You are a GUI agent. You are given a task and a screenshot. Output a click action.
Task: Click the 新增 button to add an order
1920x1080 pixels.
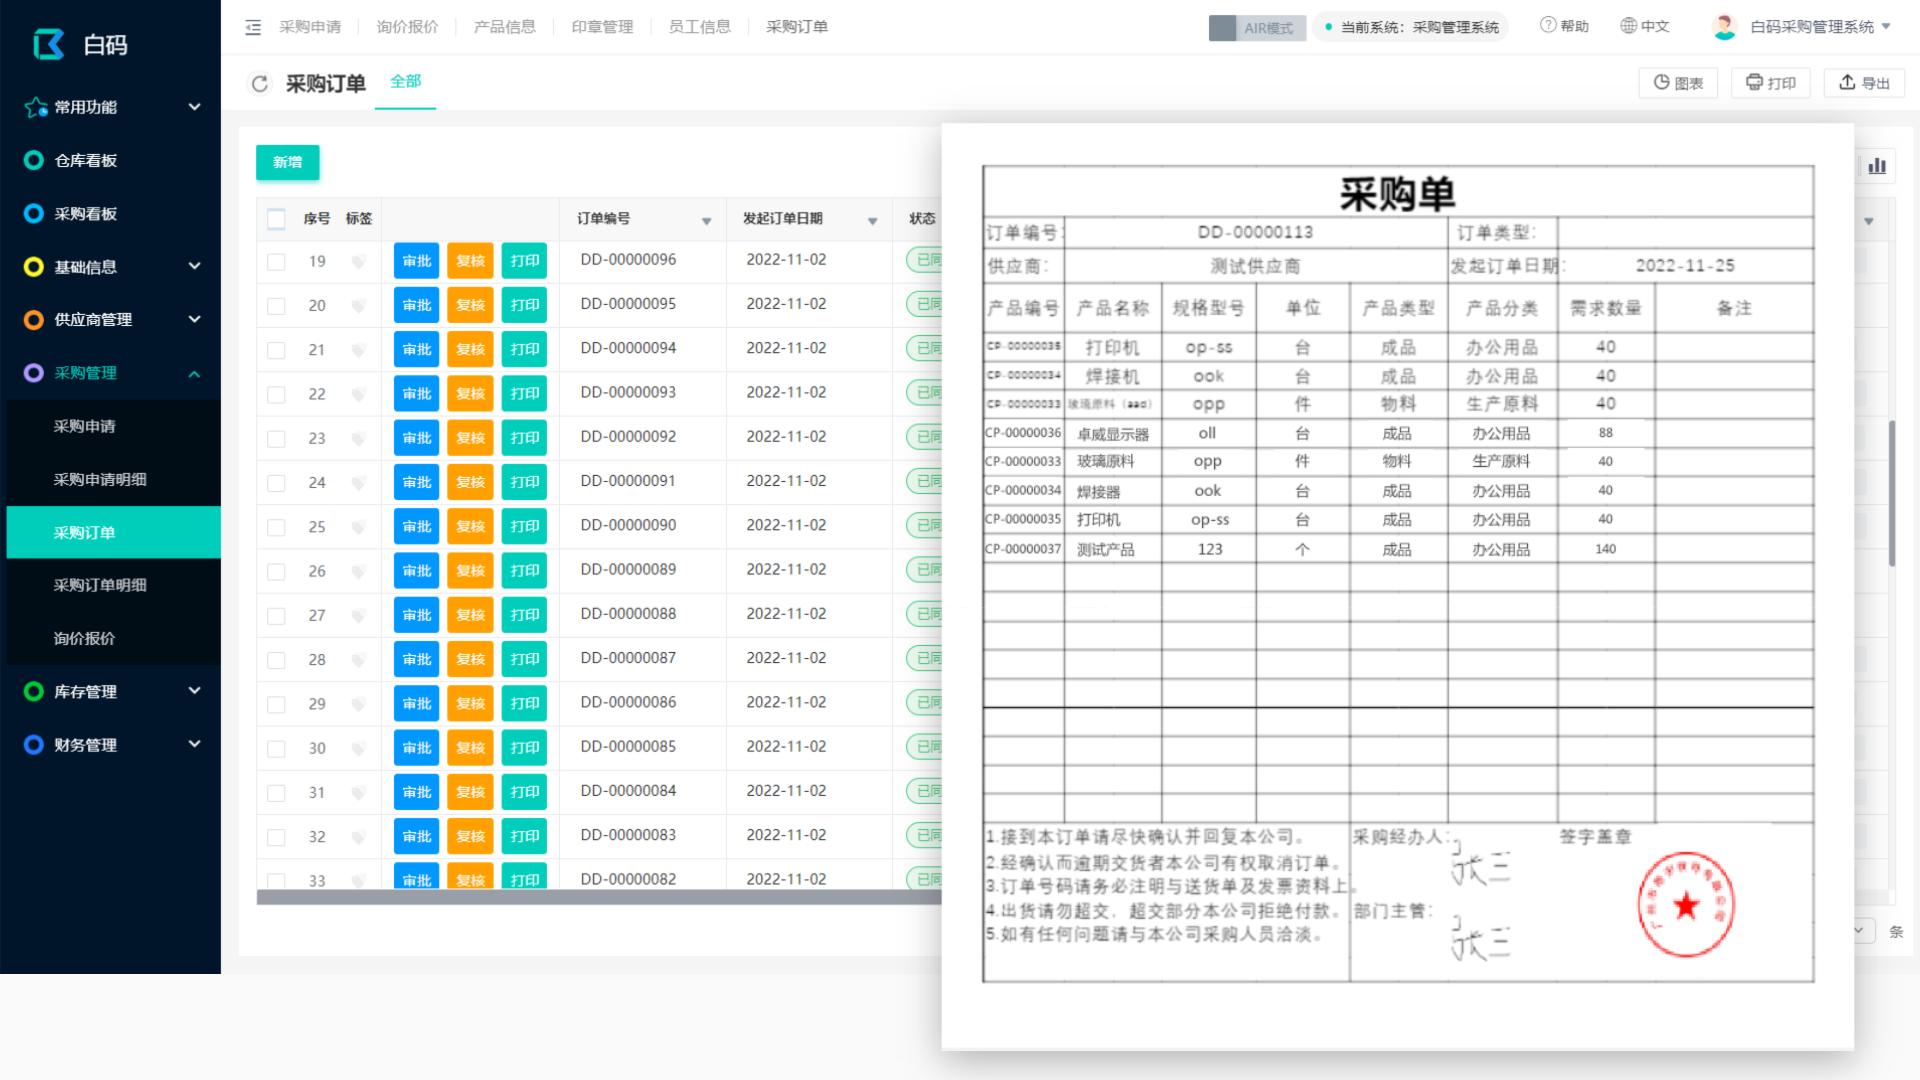point(287,162)
